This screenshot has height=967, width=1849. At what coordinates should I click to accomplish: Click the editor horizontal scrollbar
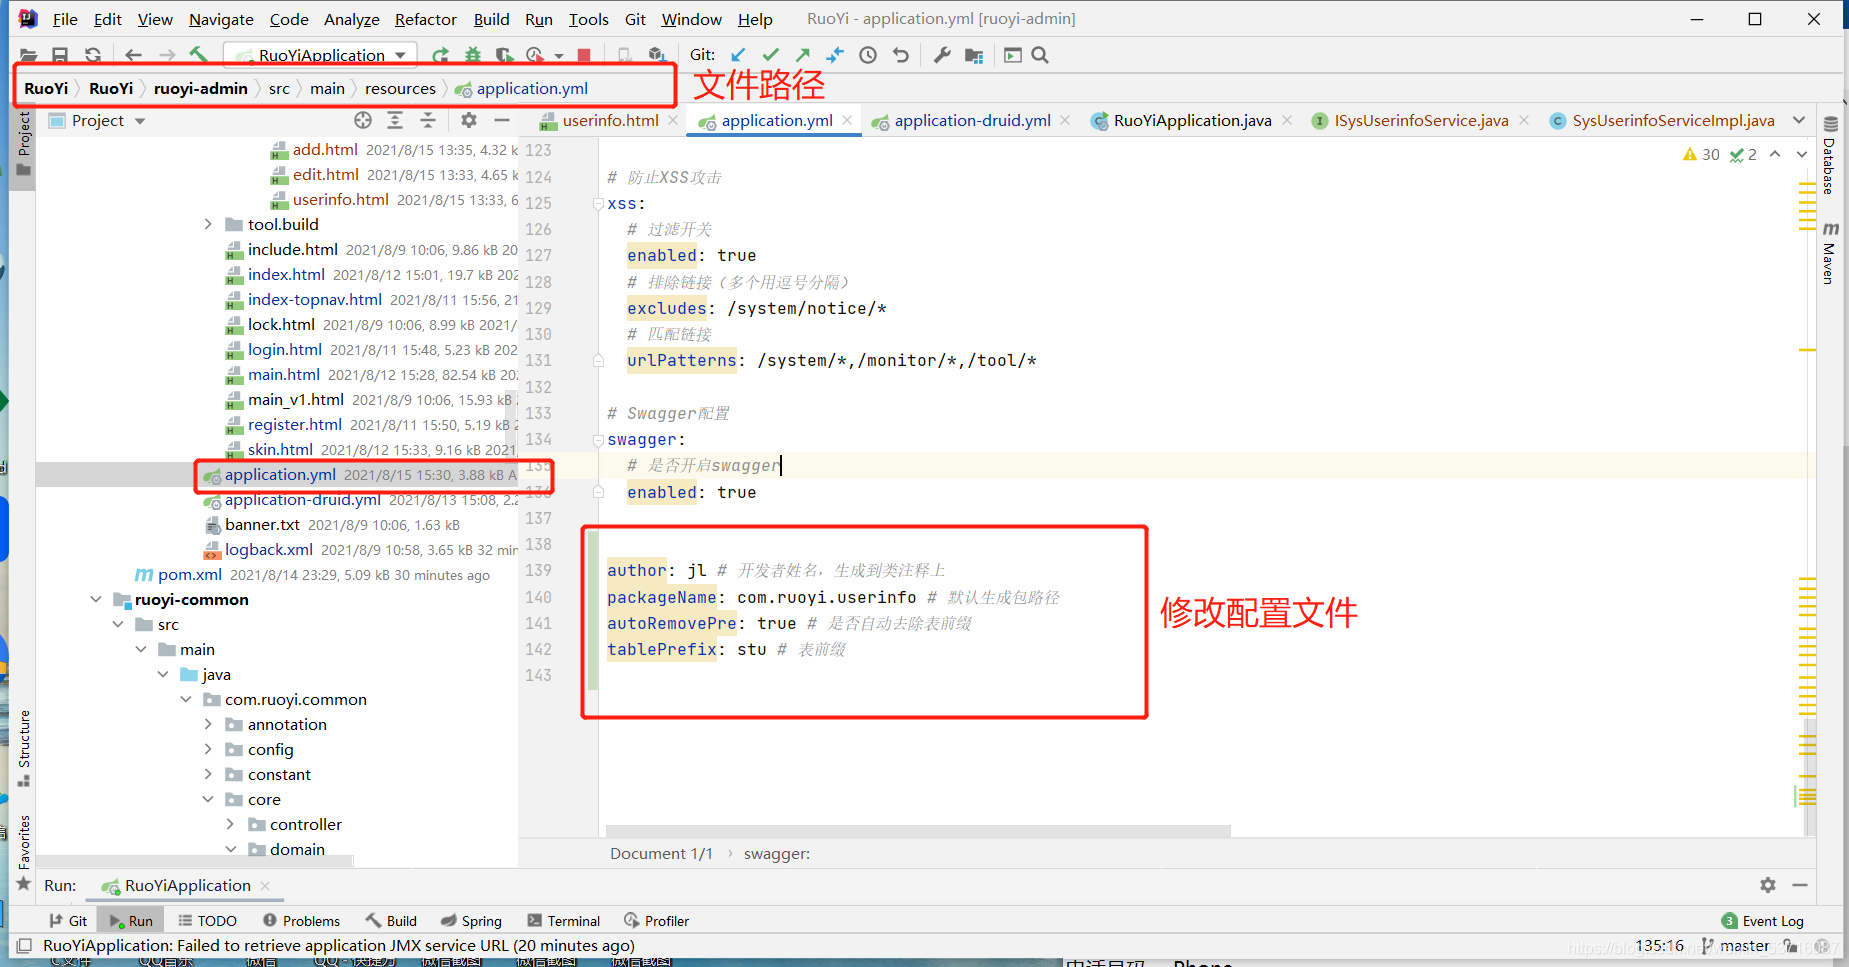click(918, 831)
